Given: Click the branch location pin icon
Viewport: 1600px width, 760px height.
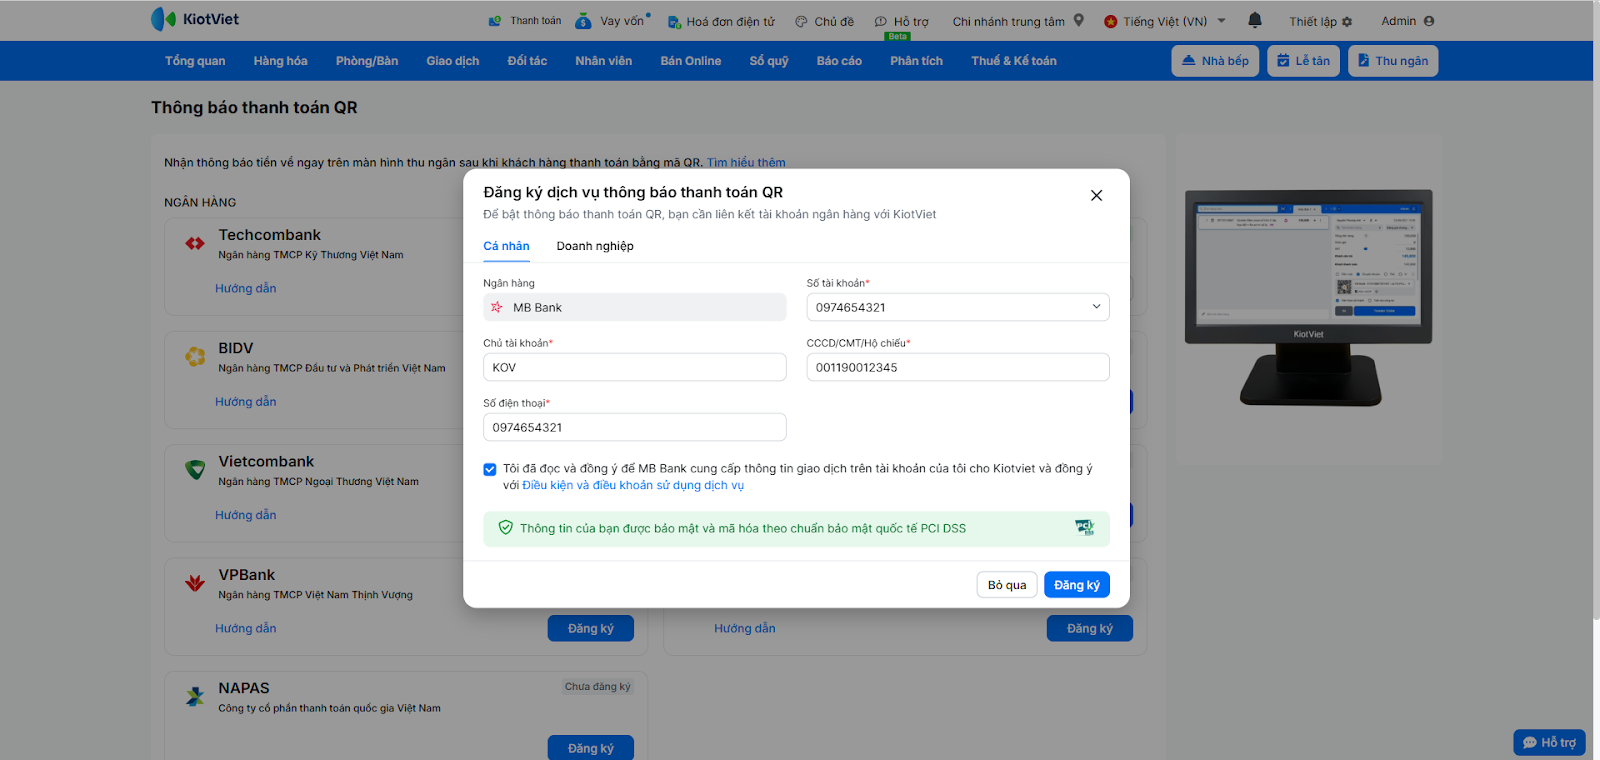Looking at the screenshot, I should pyautogui.click(x=1079, y=20).
